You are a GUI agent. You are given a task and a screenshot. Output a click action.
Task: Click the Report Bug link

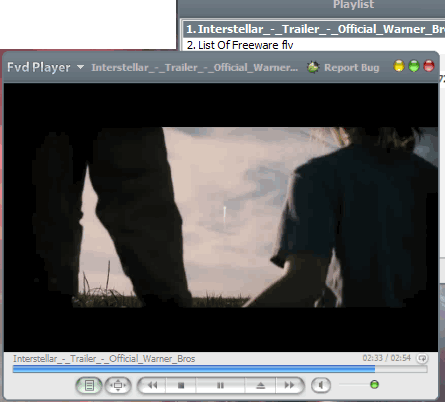(x=352, y=68)
